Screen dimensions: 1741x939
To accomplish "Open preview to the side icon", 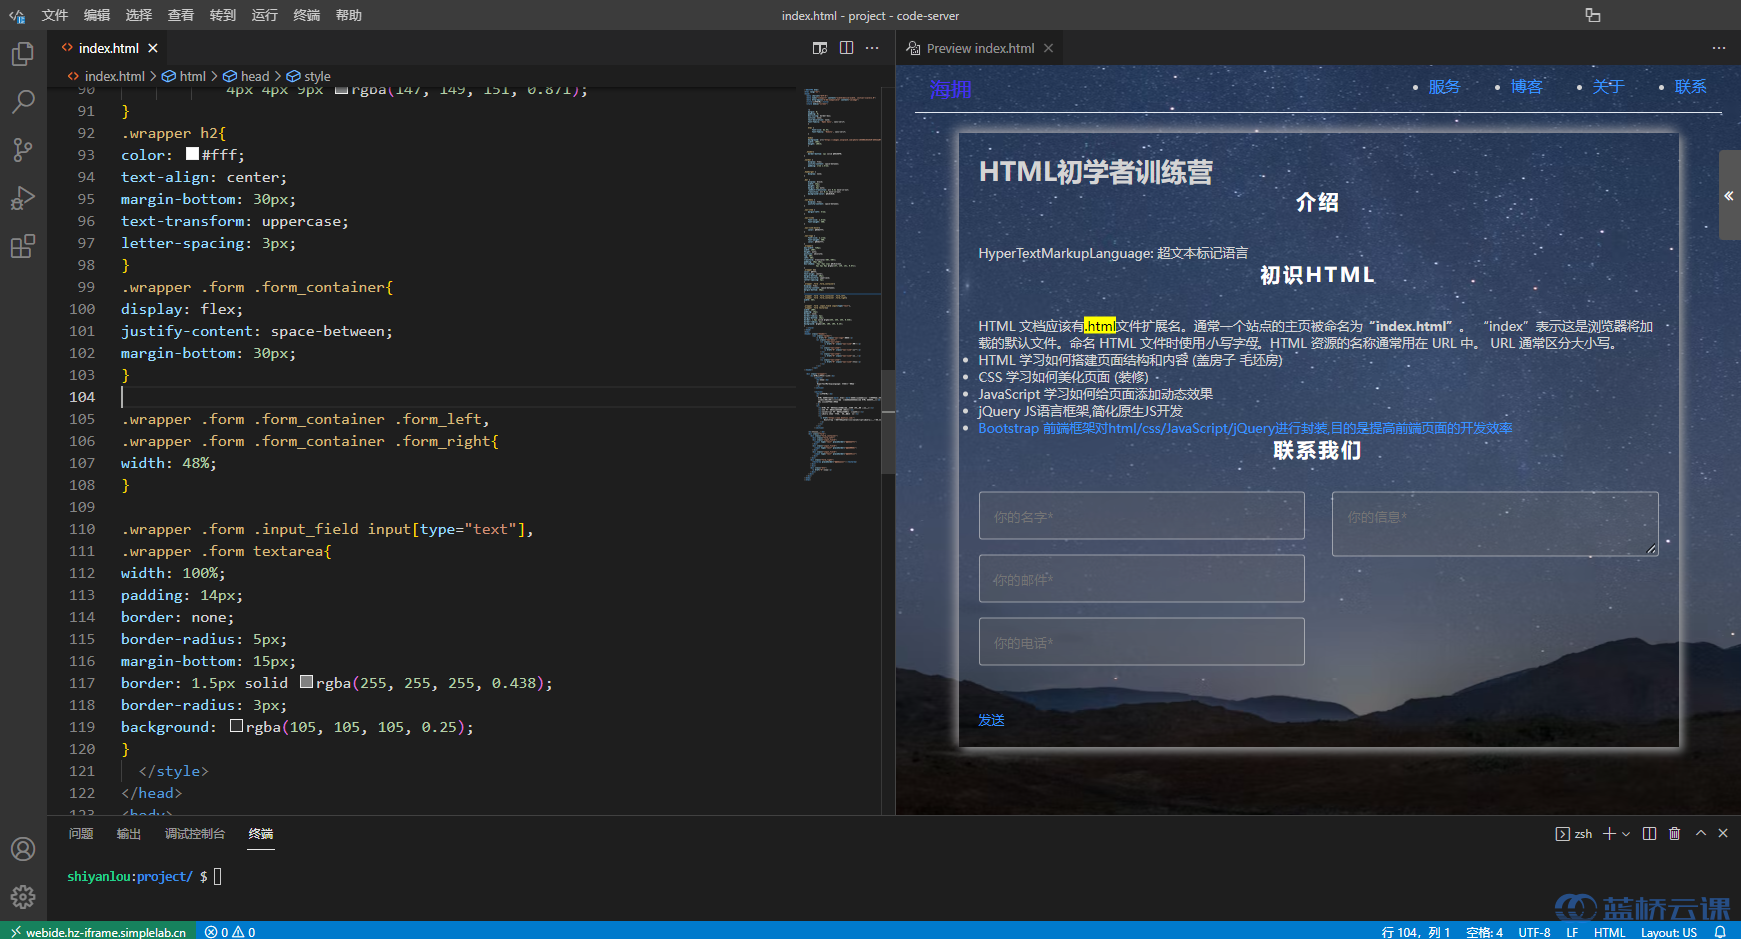I will pos(820,48).
